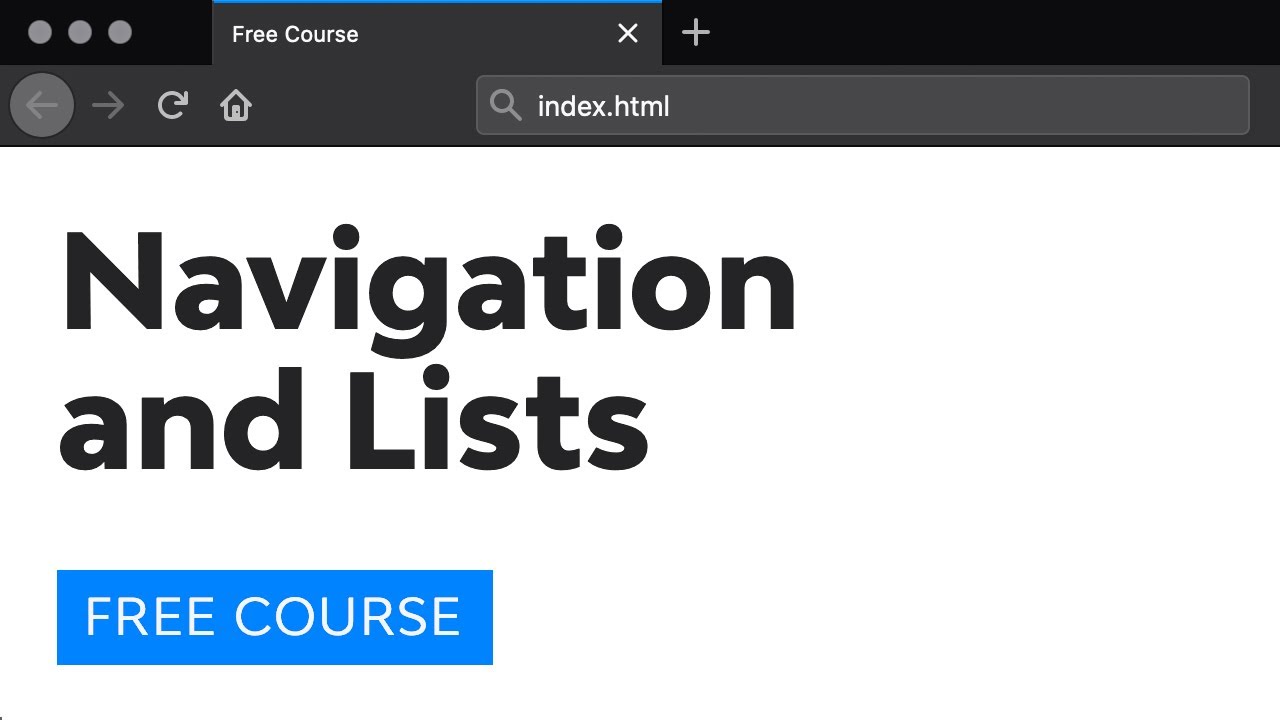
Task: Focus the index.html address field
Action: pos(863,105)
